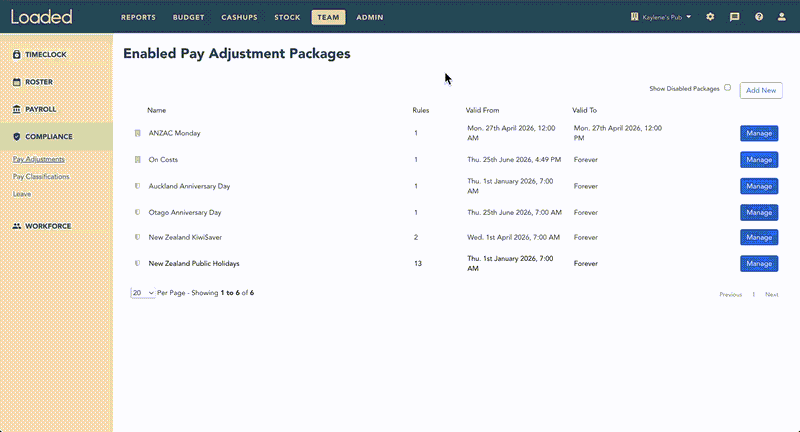The height and width of the screenshot is (432, 800).
Task: Select the On Costs package name
Action: [x=163, y=160]
